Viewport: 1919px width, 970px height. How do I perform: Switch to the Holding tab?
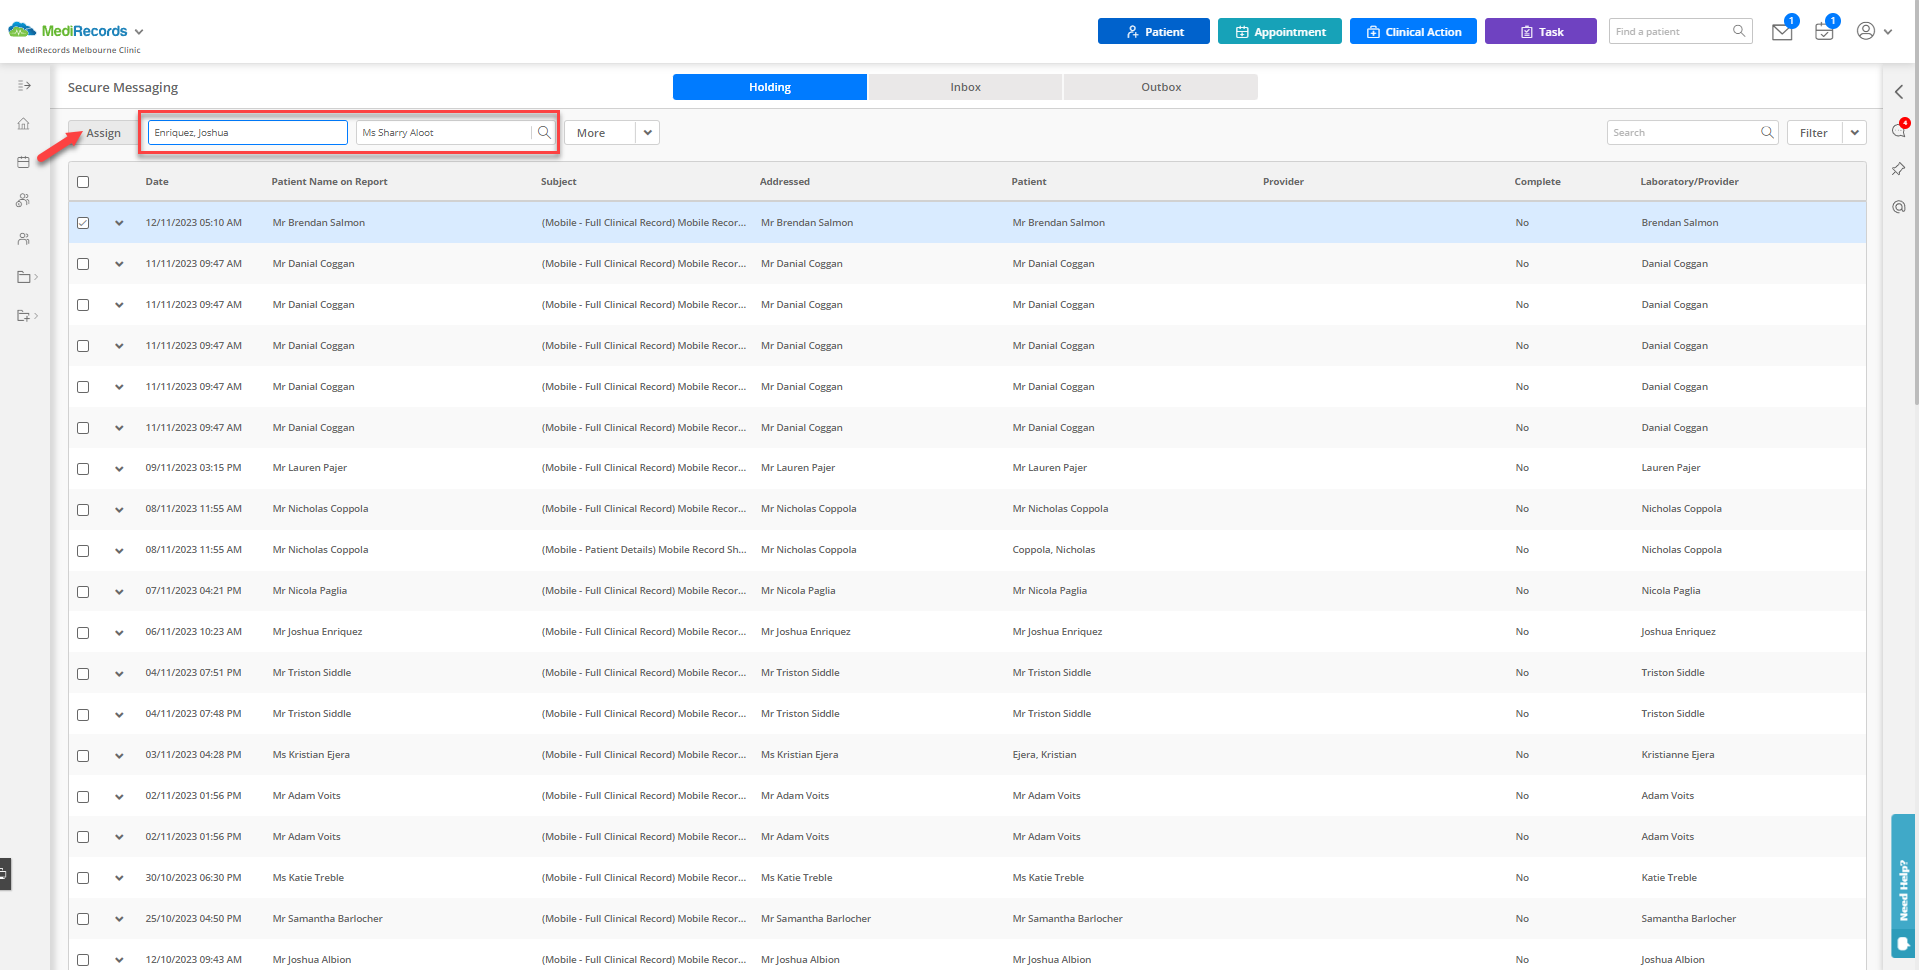click(770, 87)
